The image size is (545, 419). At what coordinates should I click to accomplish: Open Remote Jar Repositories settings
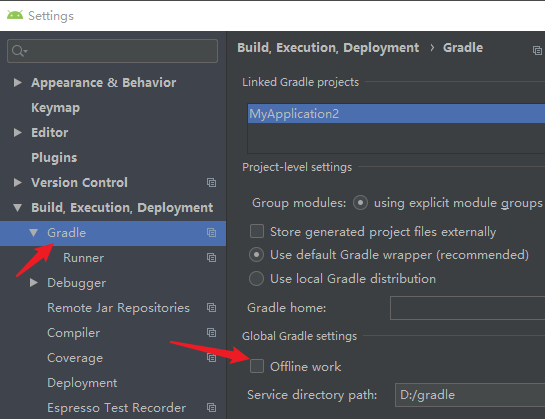119,308
